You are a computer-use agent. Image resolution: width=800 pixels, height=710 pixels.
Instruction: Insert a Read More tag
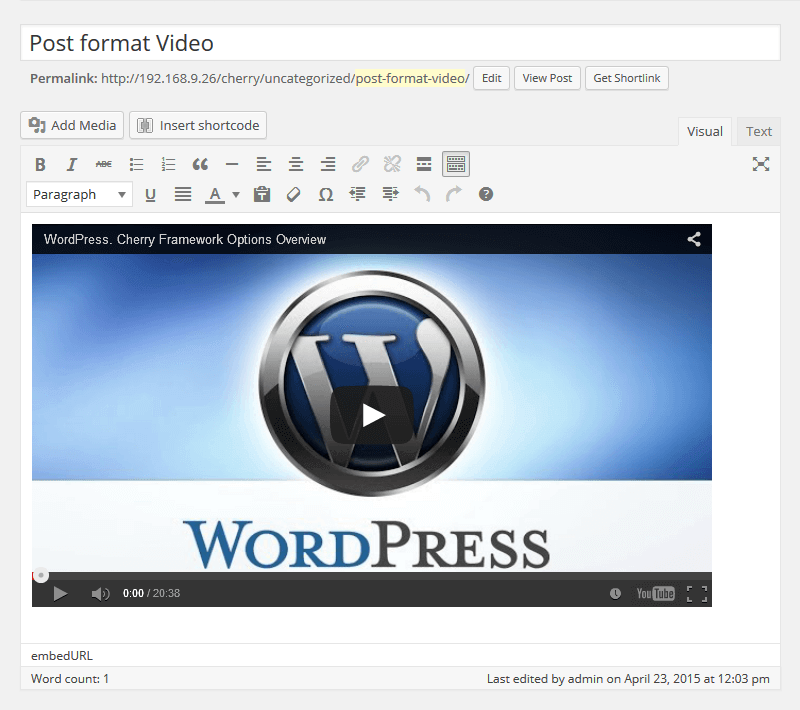tap(424, 165)
